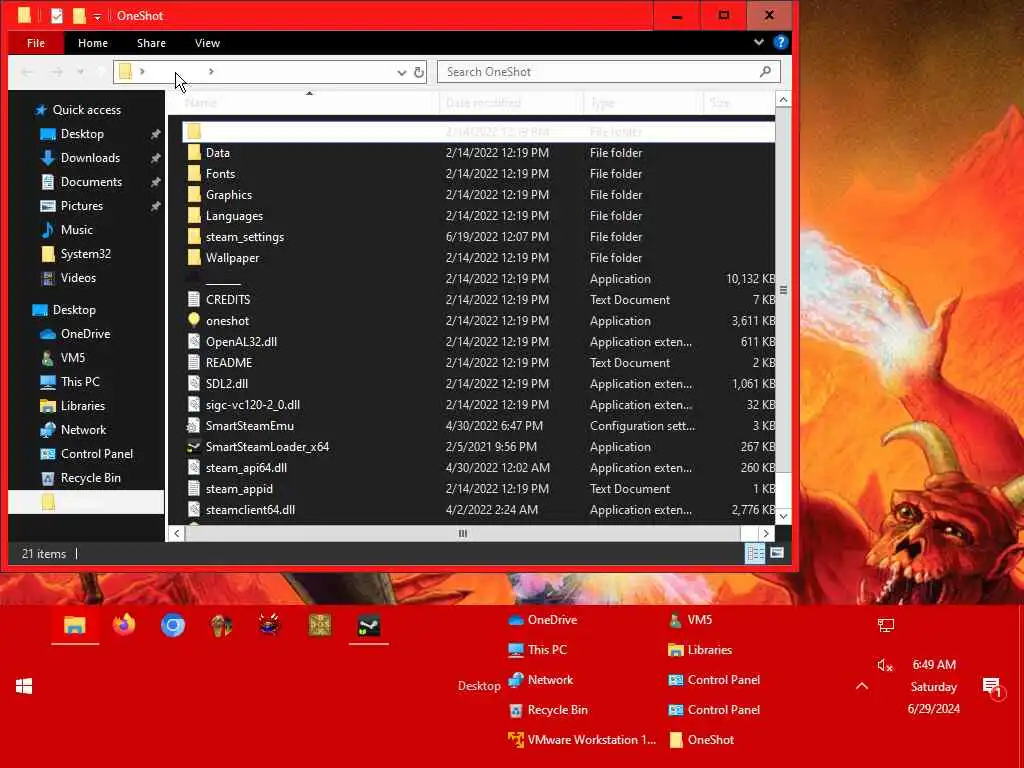
Task: Open the notification action center icon
Action: pos(992,687)
